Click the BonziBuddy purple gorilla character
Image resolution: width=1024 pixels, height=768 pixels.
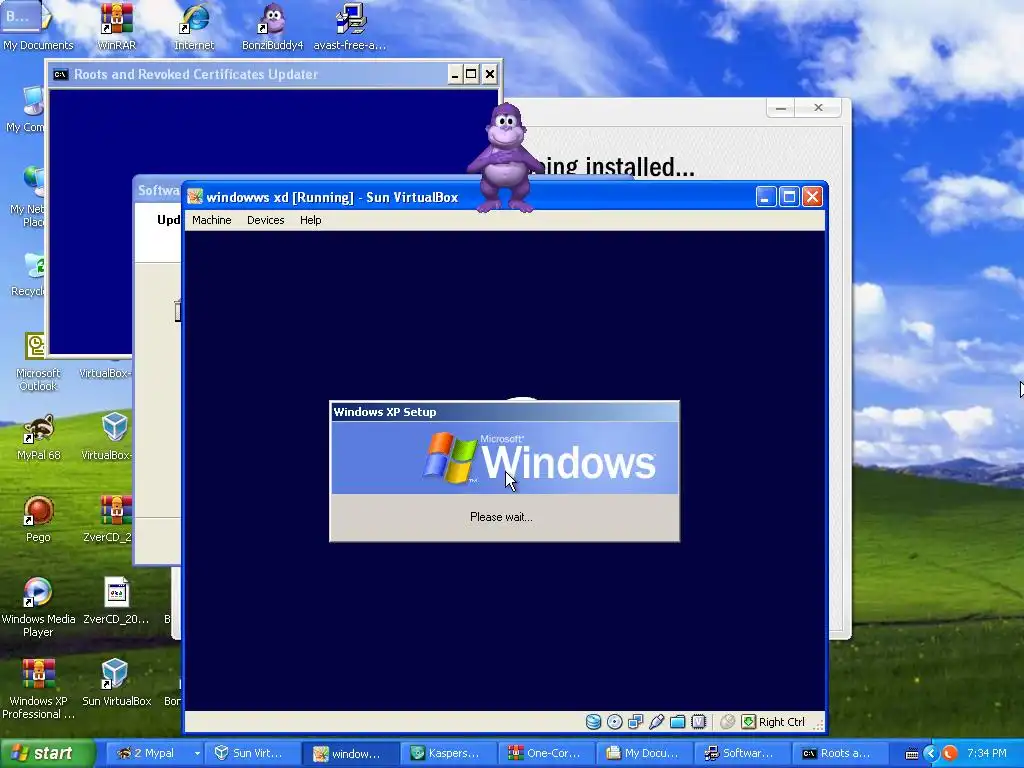[504, 158]
